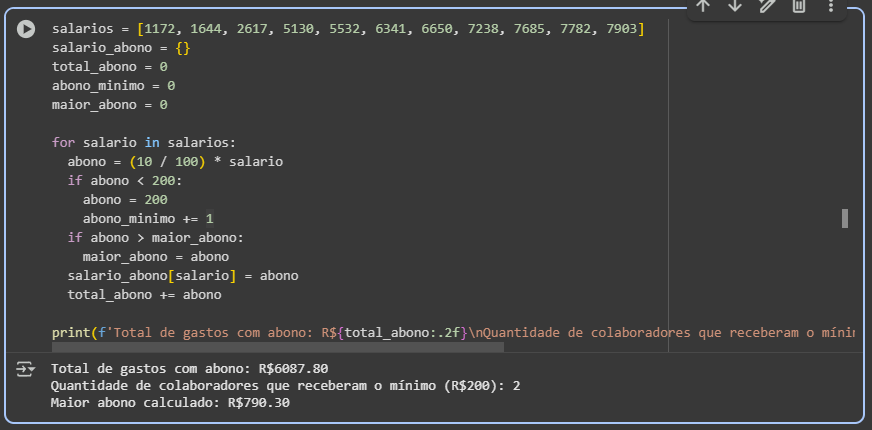Click output 'Total de gastos com abono: R$6087.80'
872x430 pixels.
(x=189, y=368)
